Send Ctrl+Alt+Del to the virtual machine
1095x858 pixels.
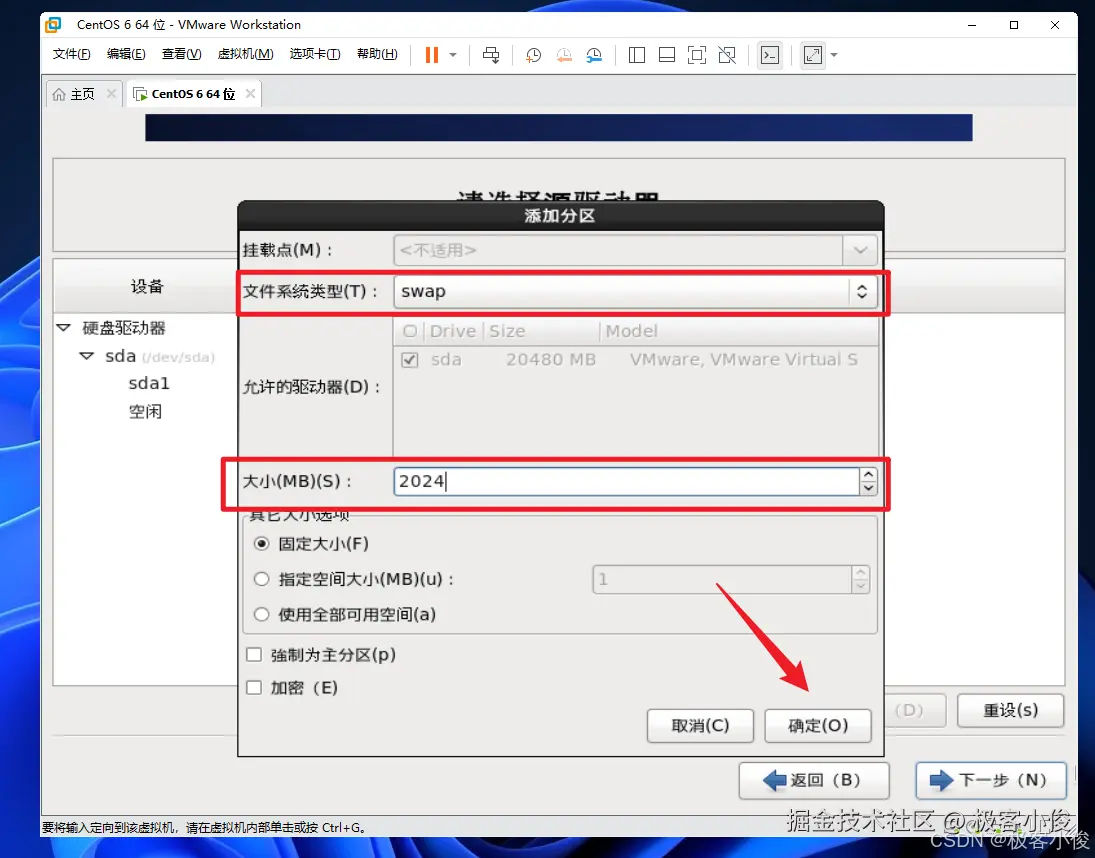click(491, 54)
